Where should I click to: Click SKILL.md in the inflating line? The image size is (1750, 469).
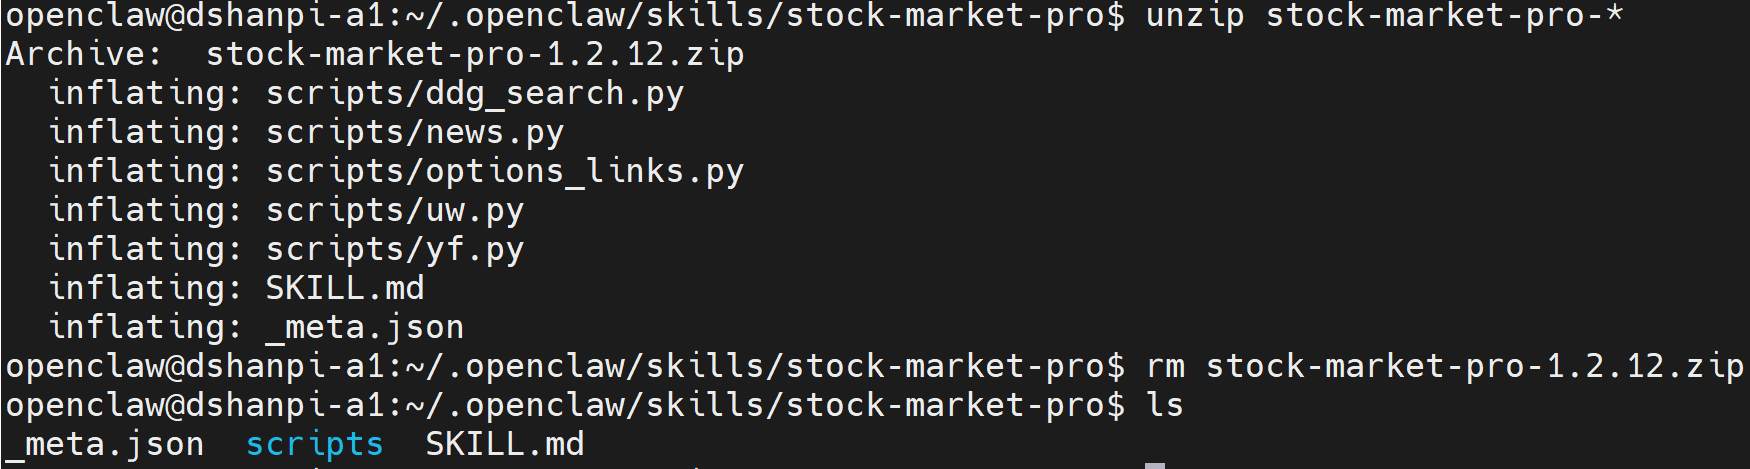(x=345, y=289)
